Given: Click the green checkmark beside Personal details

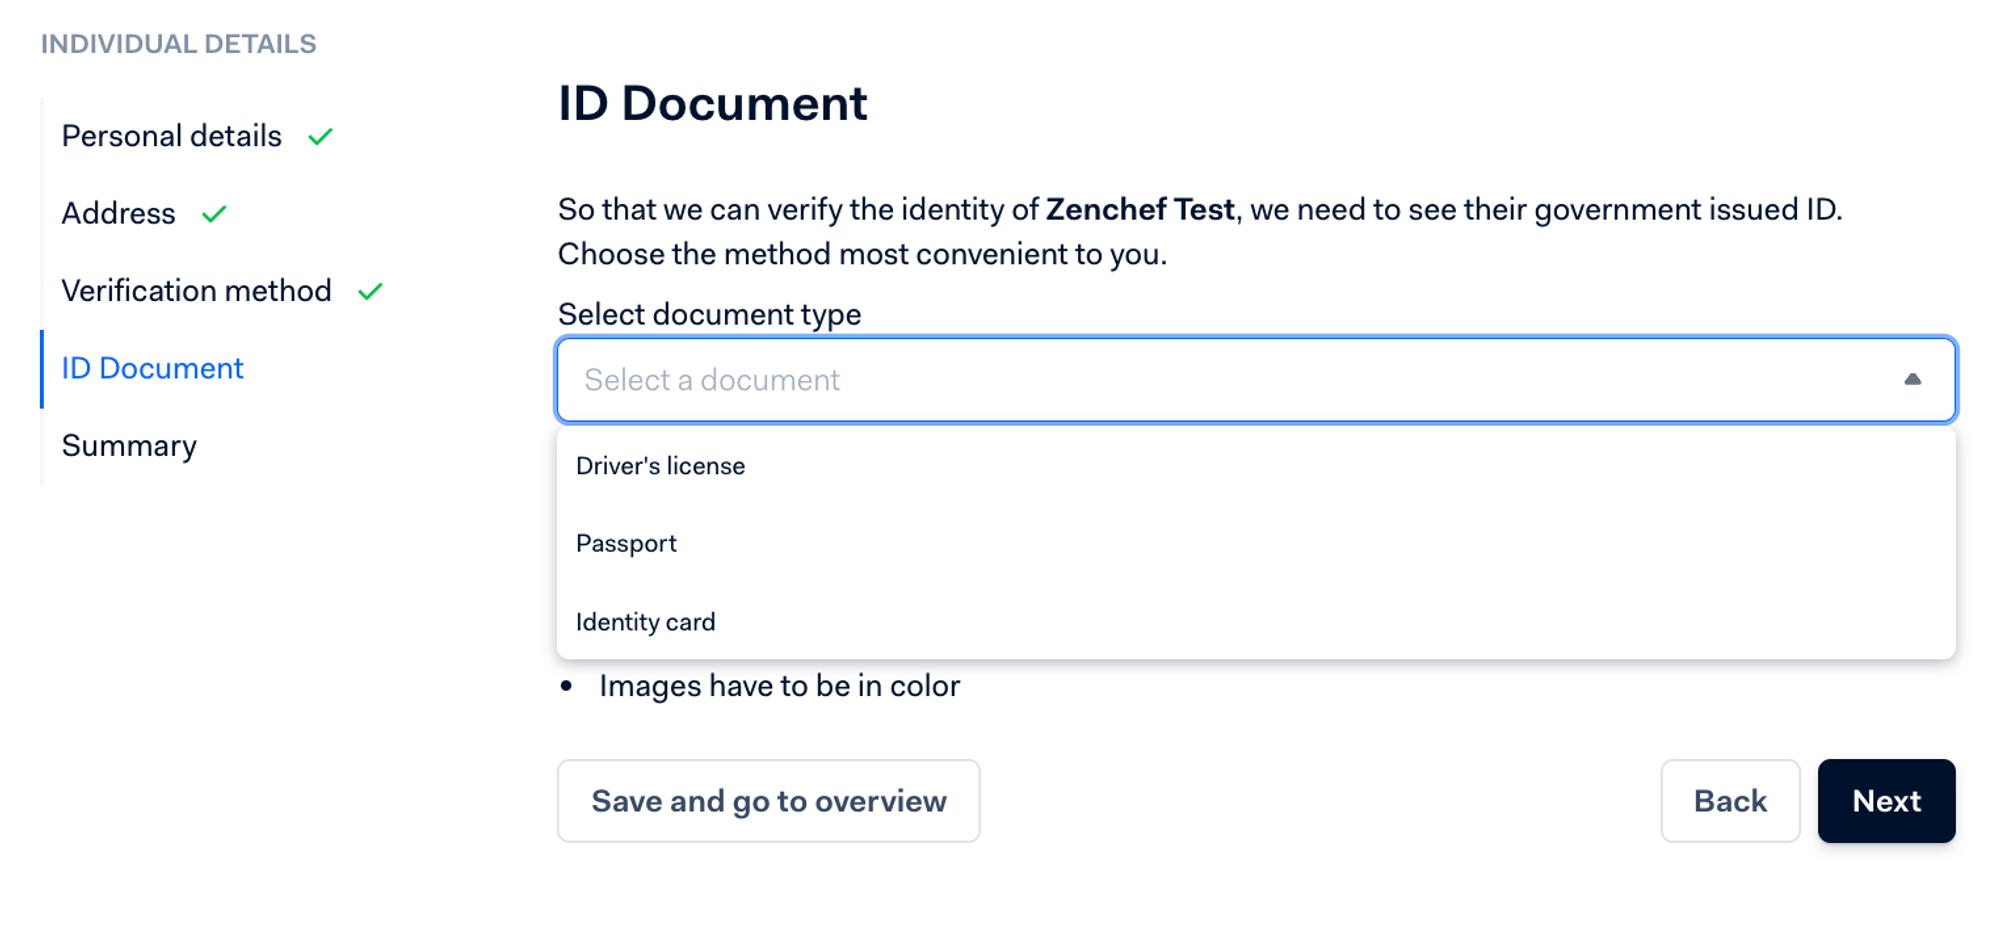Looking at the screenshot, I should click(x=320, y=137).
